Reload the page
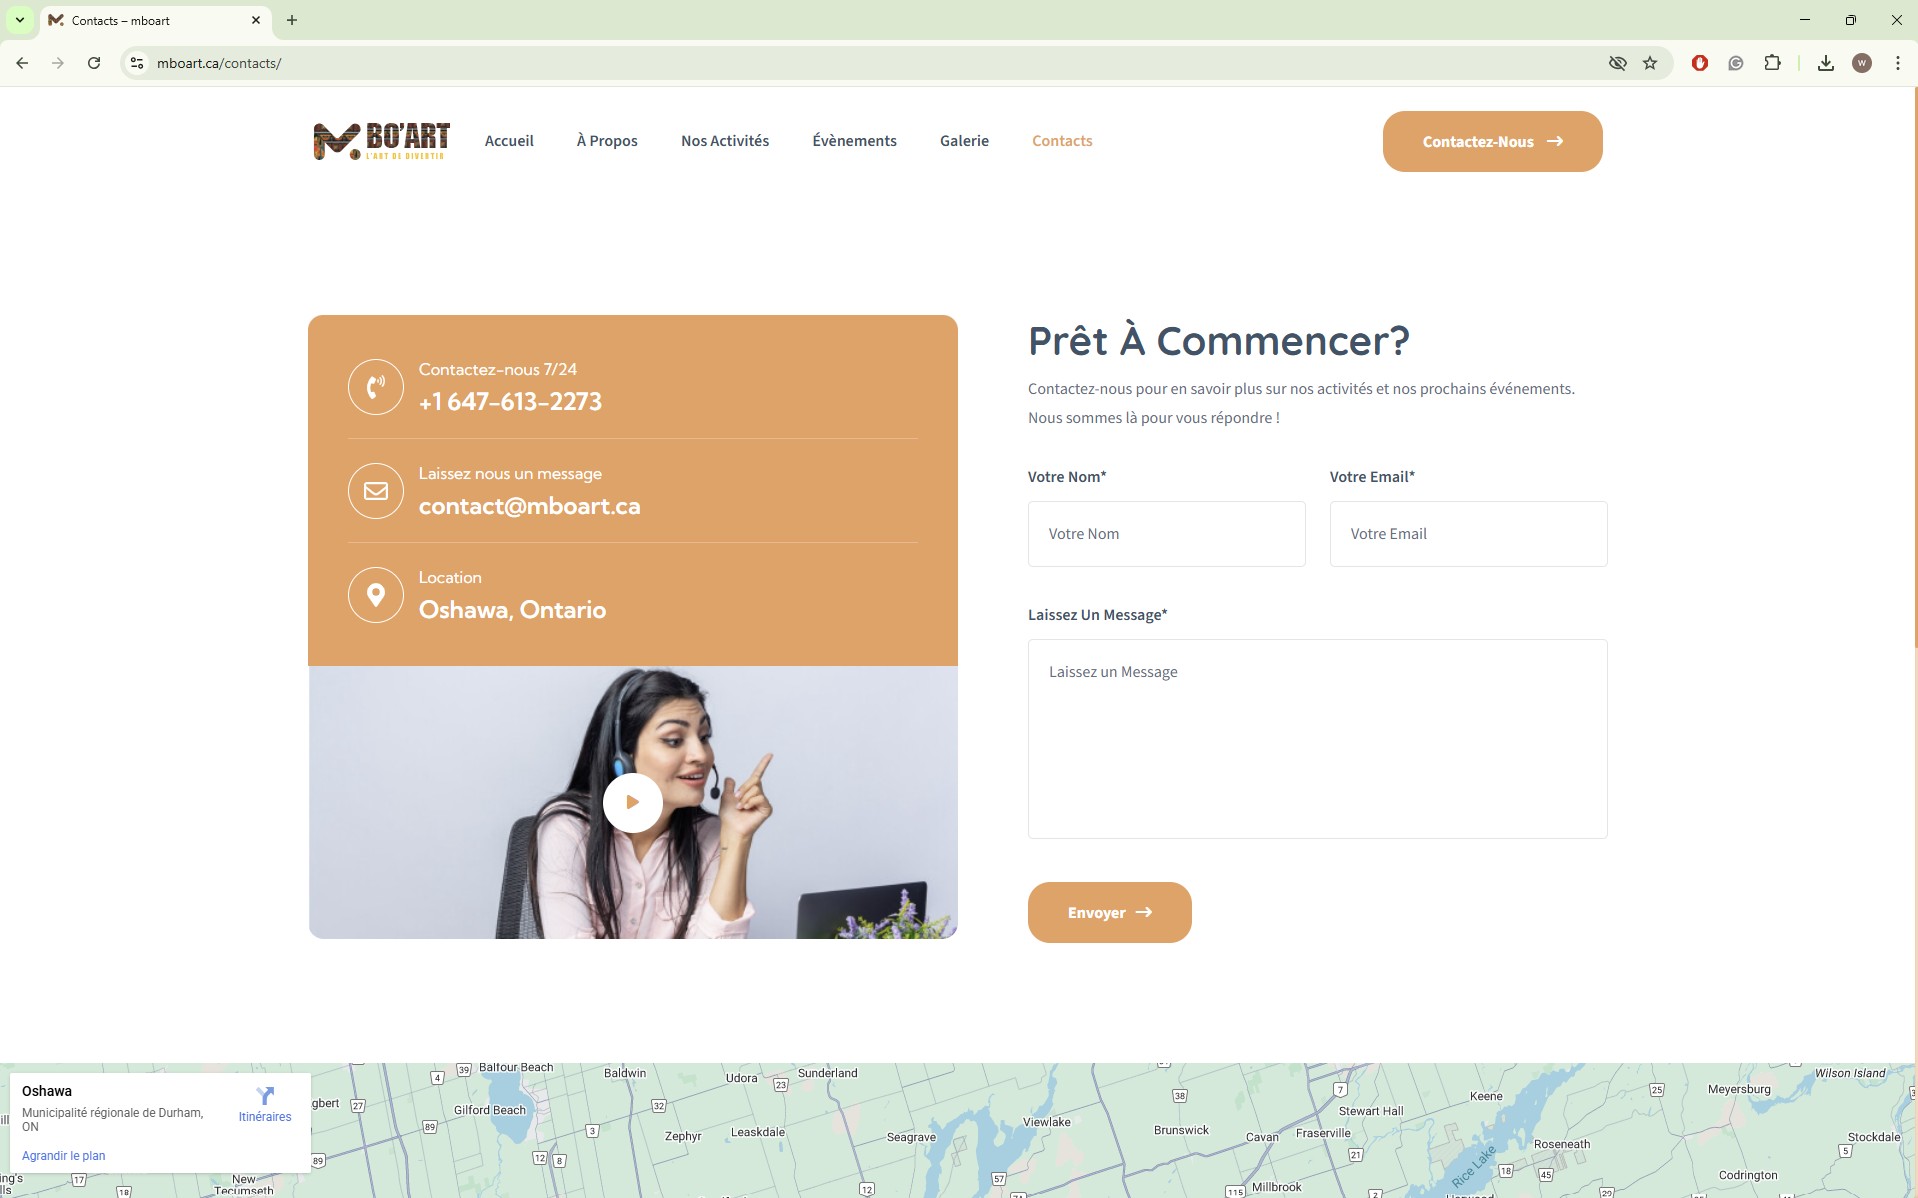 94,63
